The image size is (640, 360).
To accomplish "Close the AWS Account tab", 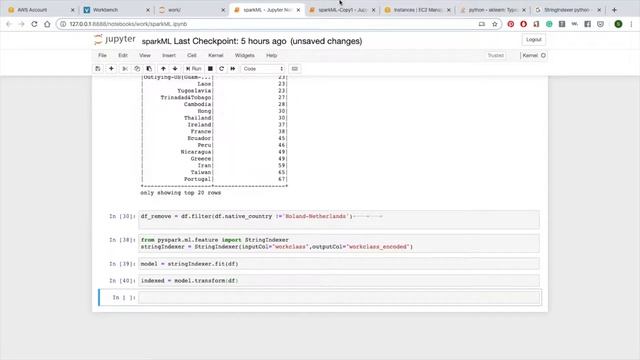I will 73,10.
